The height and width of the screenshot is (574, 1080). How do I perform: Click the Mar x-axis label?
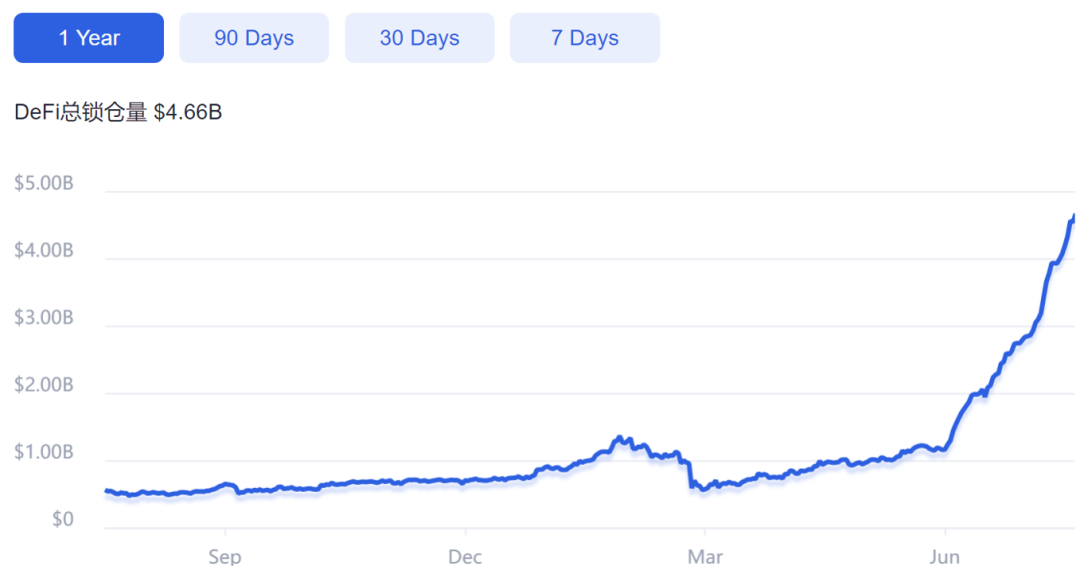(x=705, y=557)
